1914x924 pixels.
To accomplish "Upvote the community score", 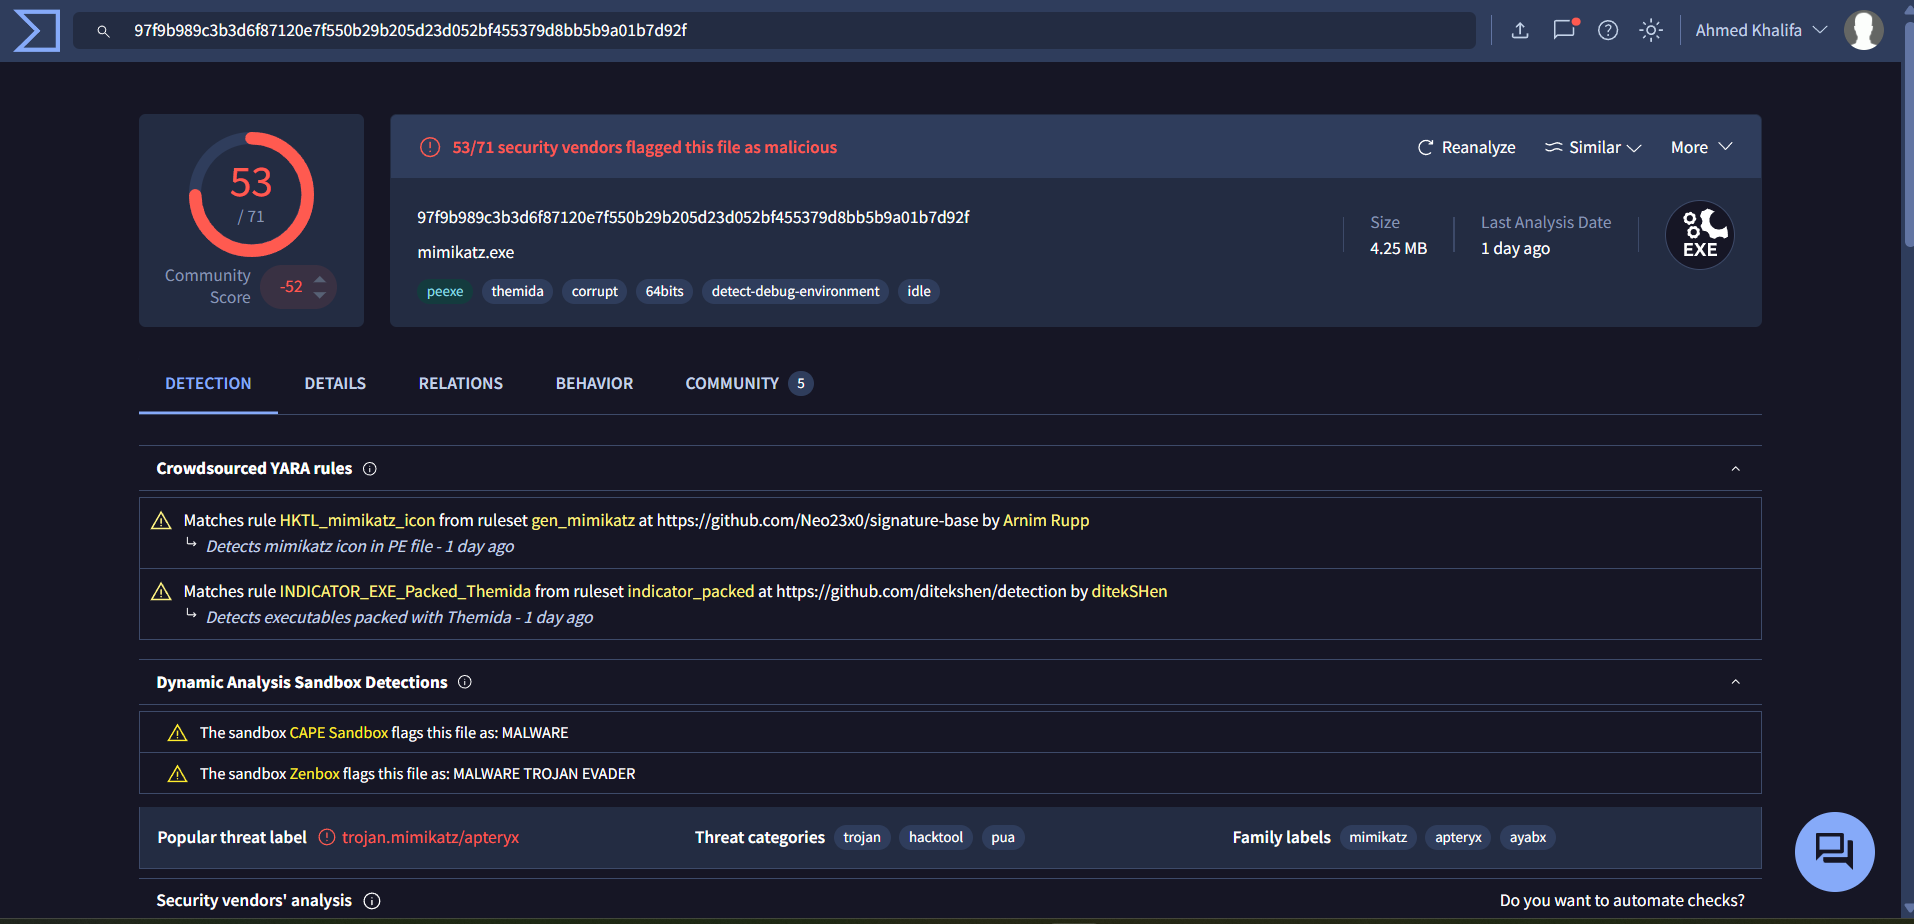I will 320,279.
